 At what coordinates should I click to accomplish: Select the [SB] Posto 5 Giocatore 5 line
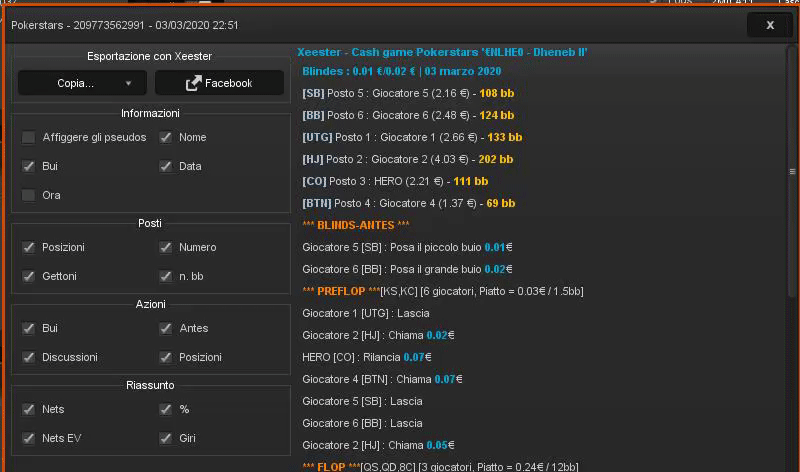tap(408, 93)
